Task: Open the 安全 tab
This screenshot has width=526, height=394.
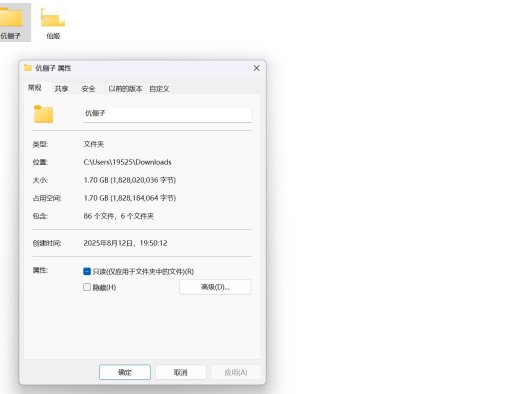Action: [88, 89]
